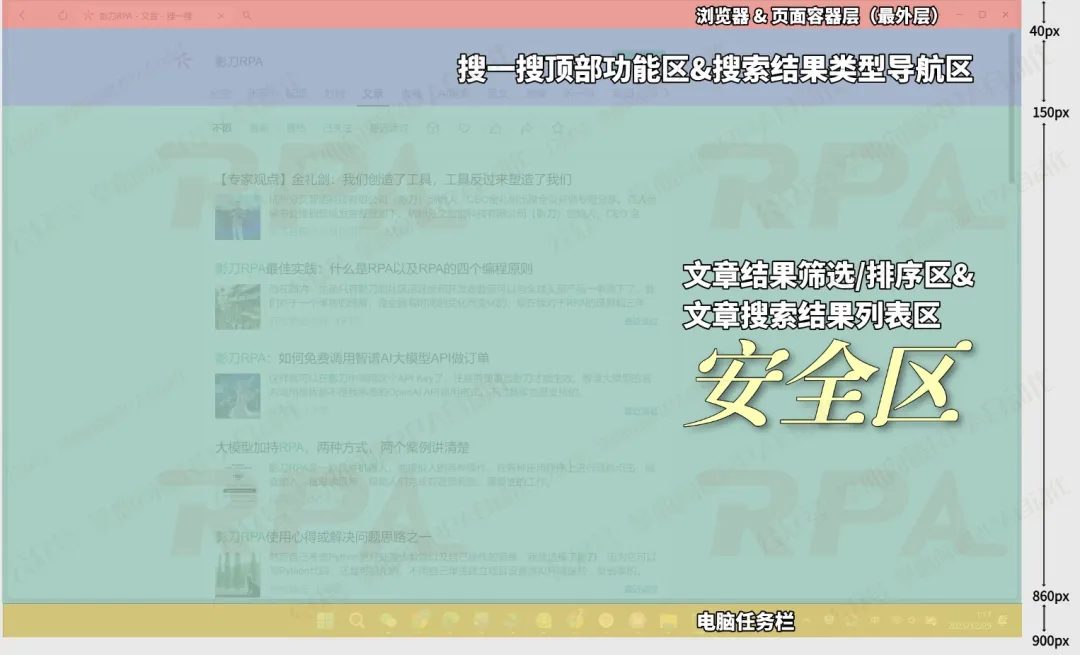Click the cube icon in filter row
Viewport: 1080px width, 655px height.
[x=433, y=128]
